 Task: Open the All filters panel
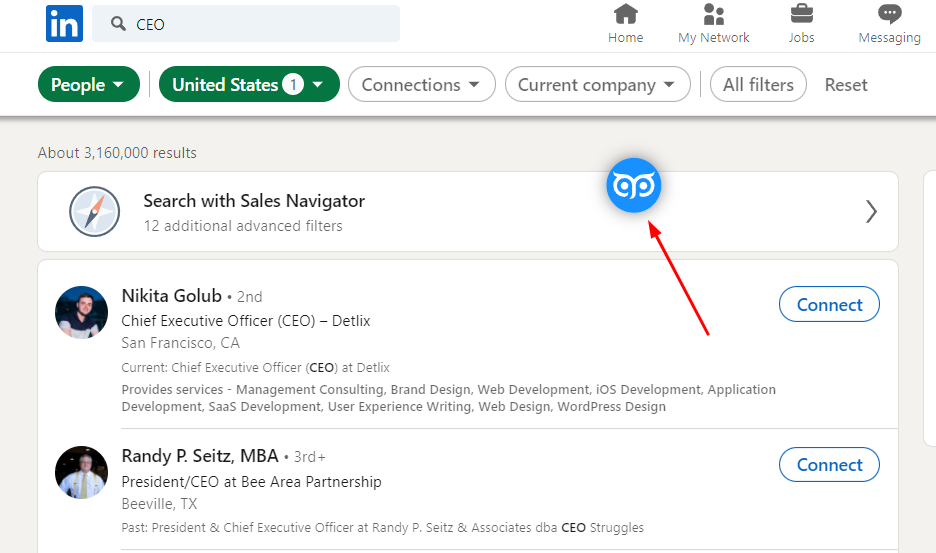click(758, 84)
